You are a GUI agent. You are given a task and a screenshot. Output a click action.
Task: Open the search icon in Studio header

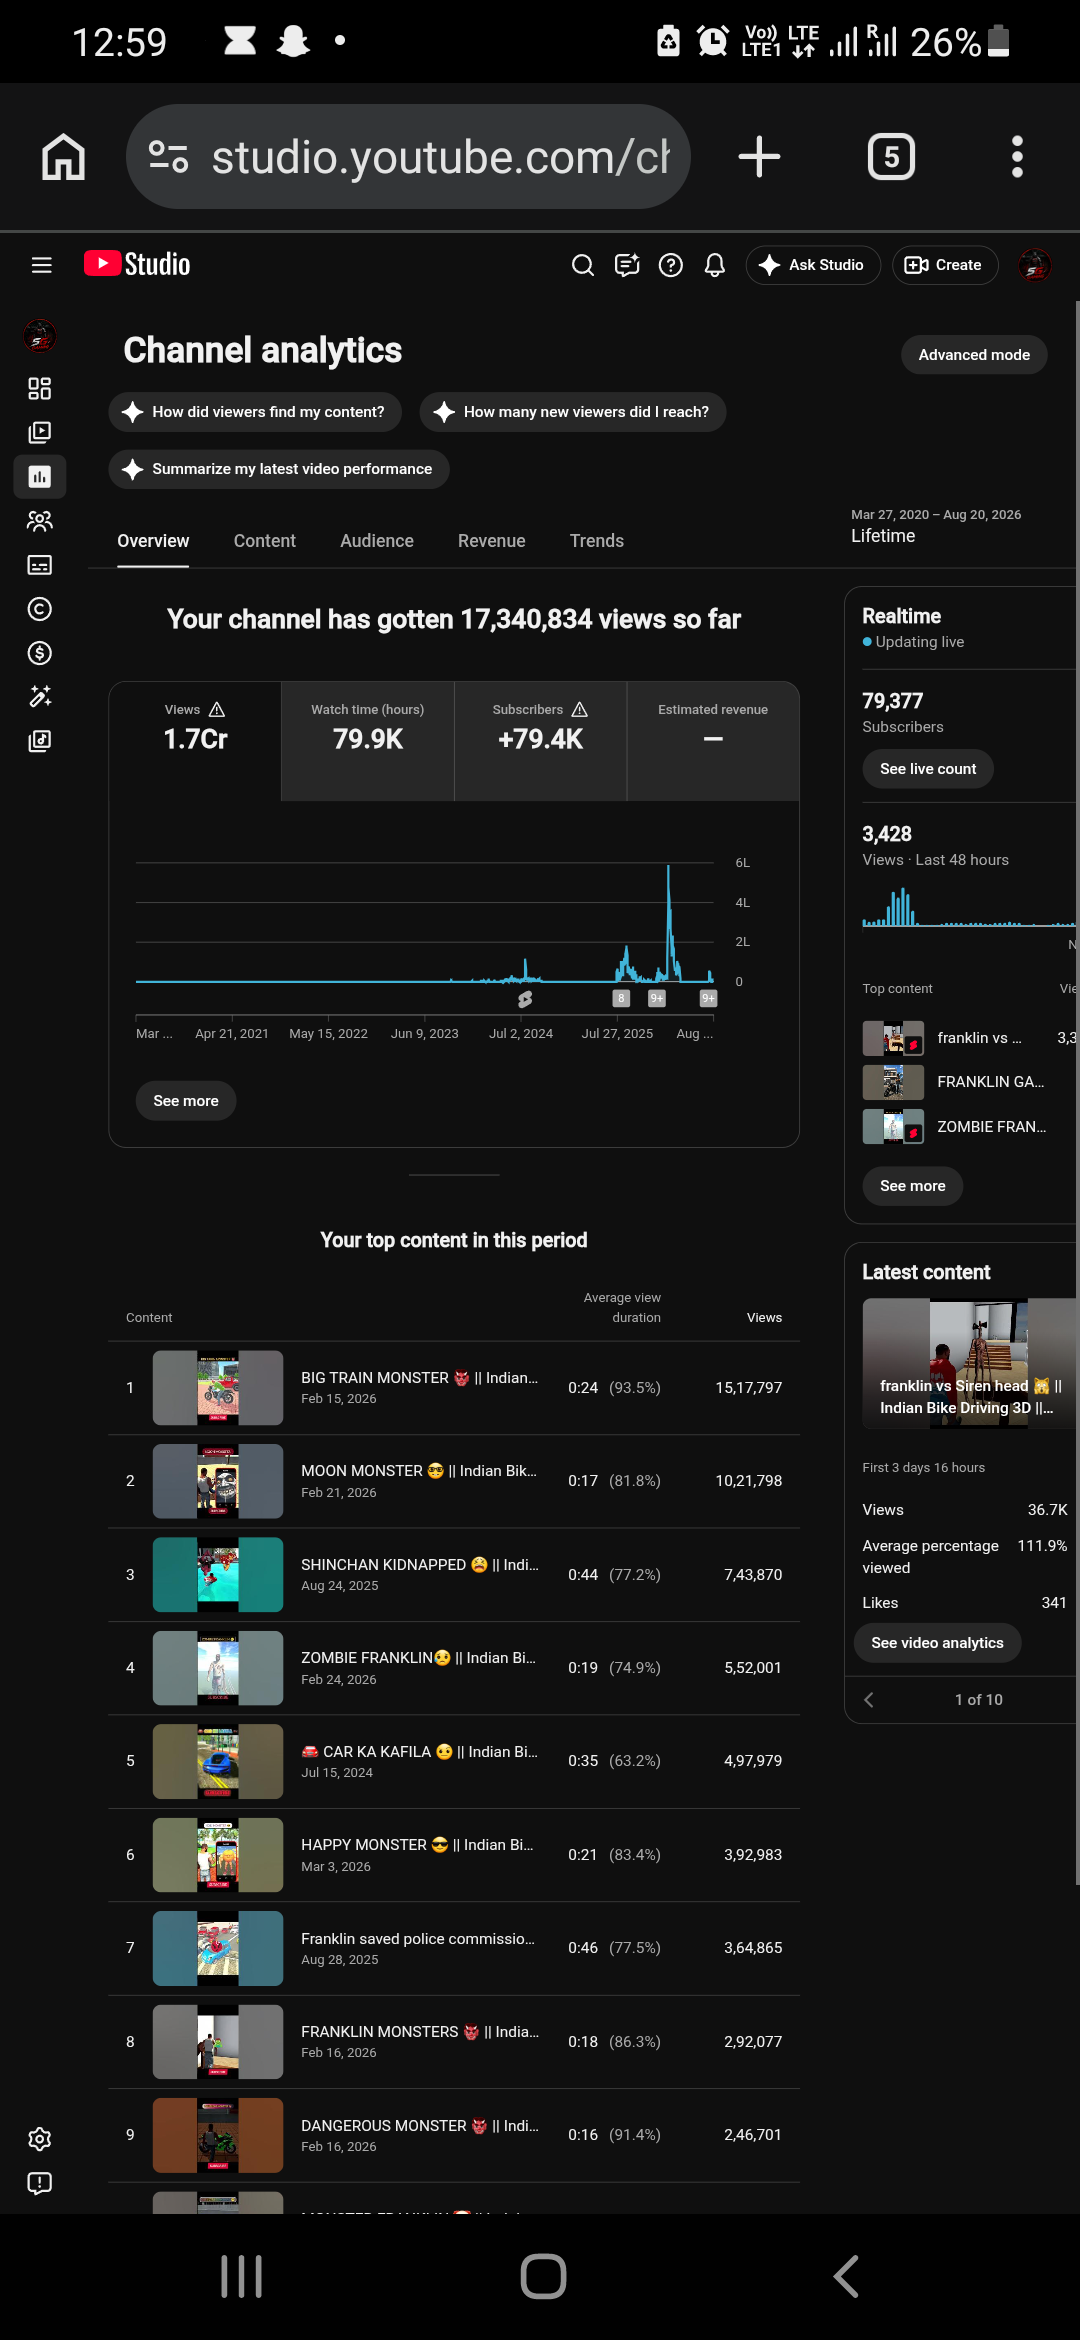pos(583,265)
